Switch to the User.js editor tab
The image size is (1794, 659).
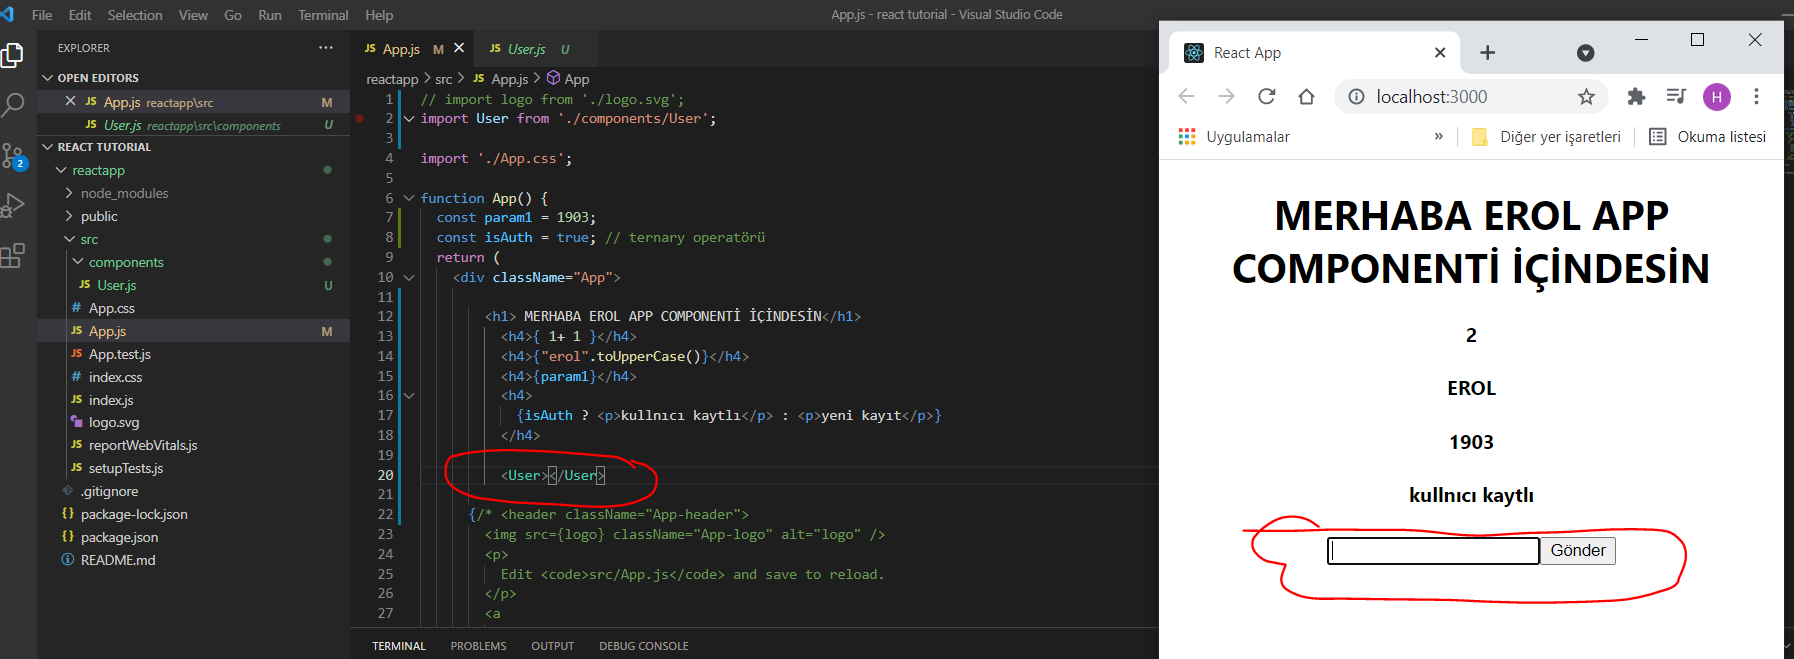click(x=526, y=49)
